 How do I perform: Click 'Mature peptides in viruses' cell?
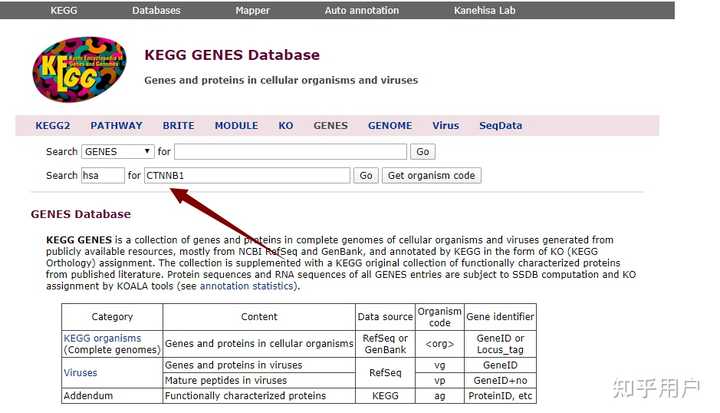point(259,380)
